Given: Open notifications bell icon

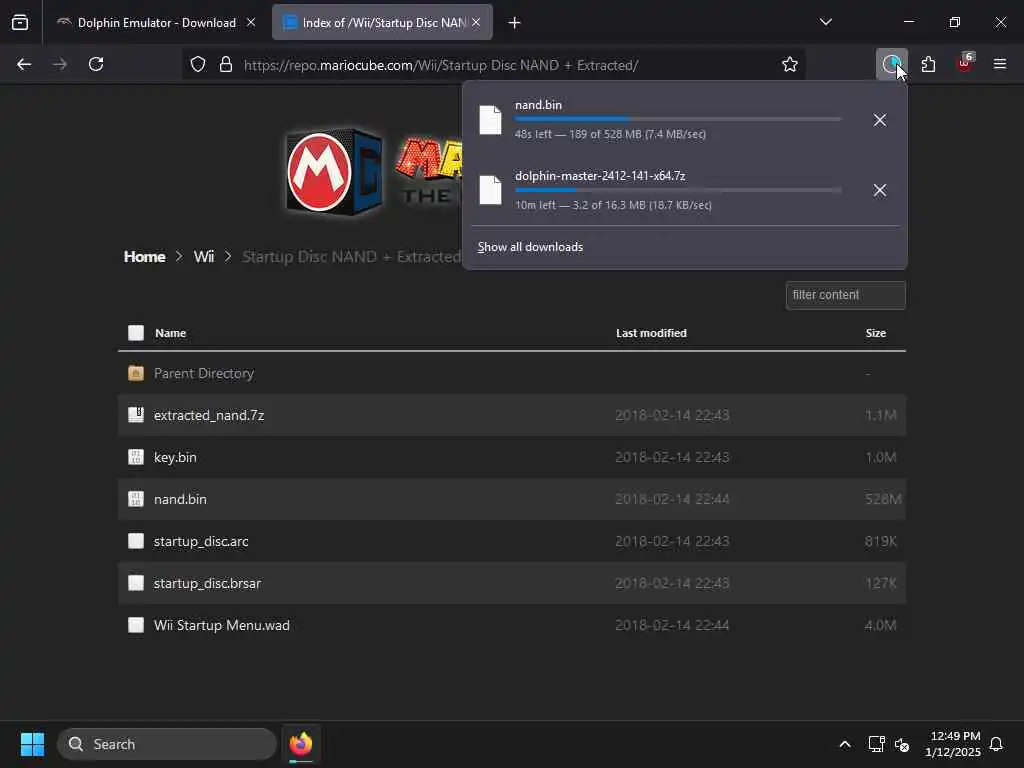Looking at the screenshot, I should pos(997,744).
